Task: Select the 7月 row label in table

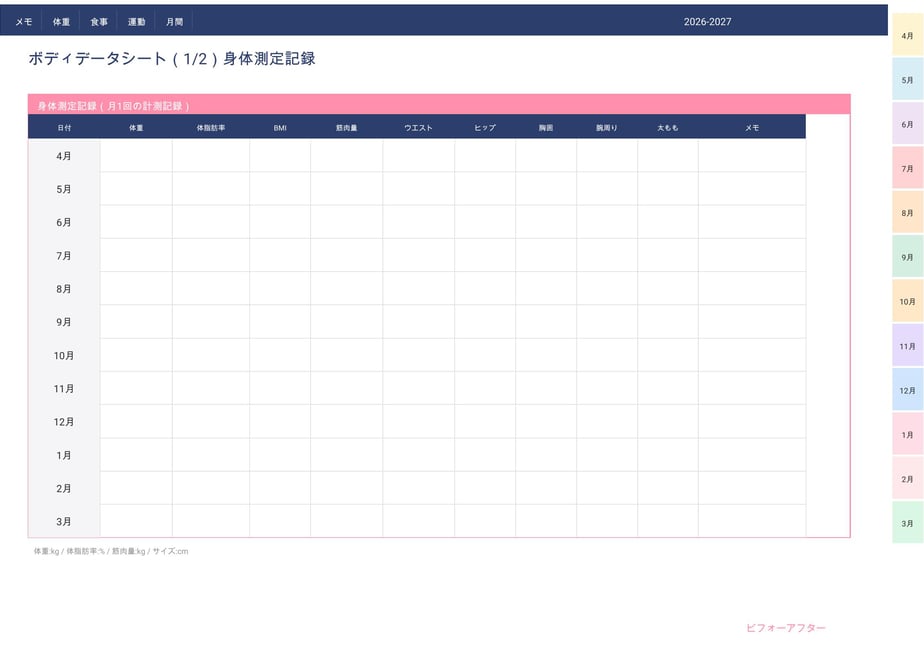Action: 64,255
